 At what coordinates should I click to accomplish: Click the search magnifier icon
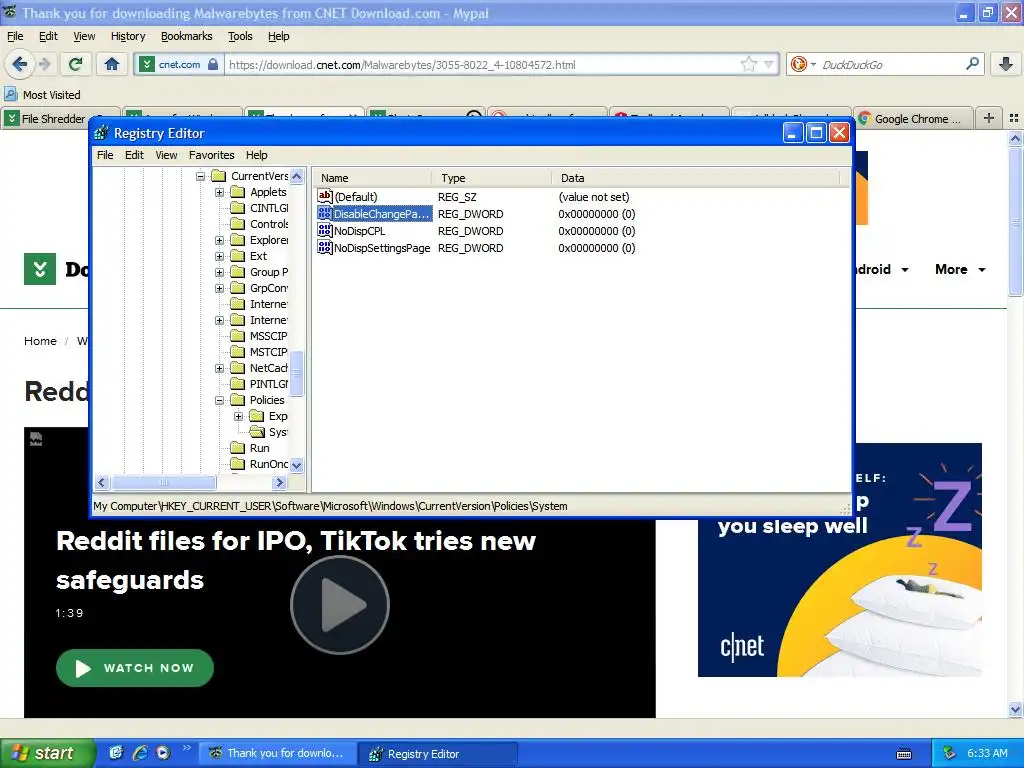[x=972, y=64]
